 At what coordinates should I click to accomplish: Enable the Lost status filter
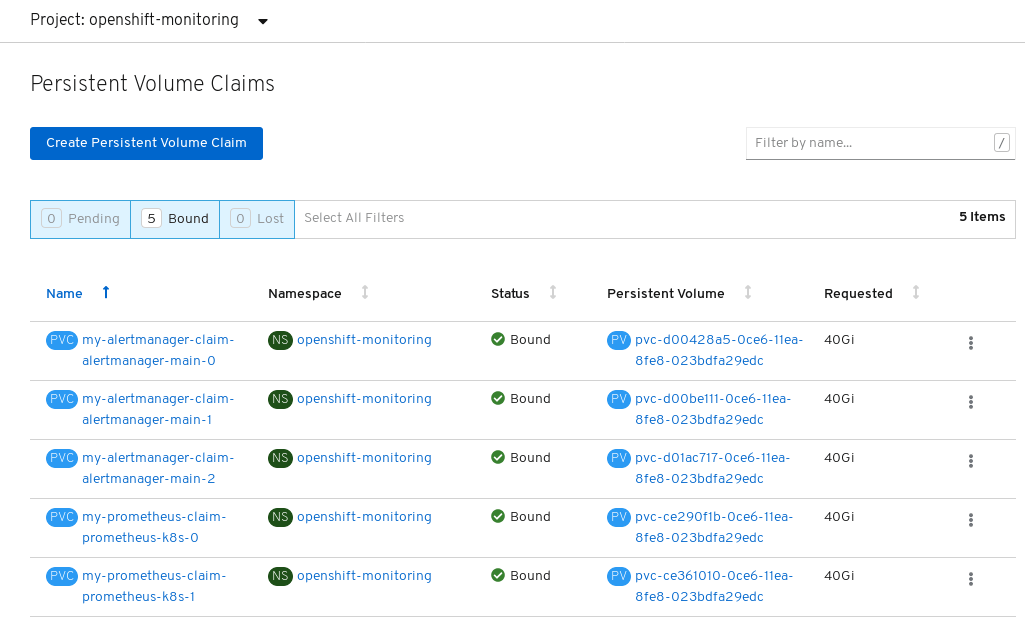click(257, 218)
